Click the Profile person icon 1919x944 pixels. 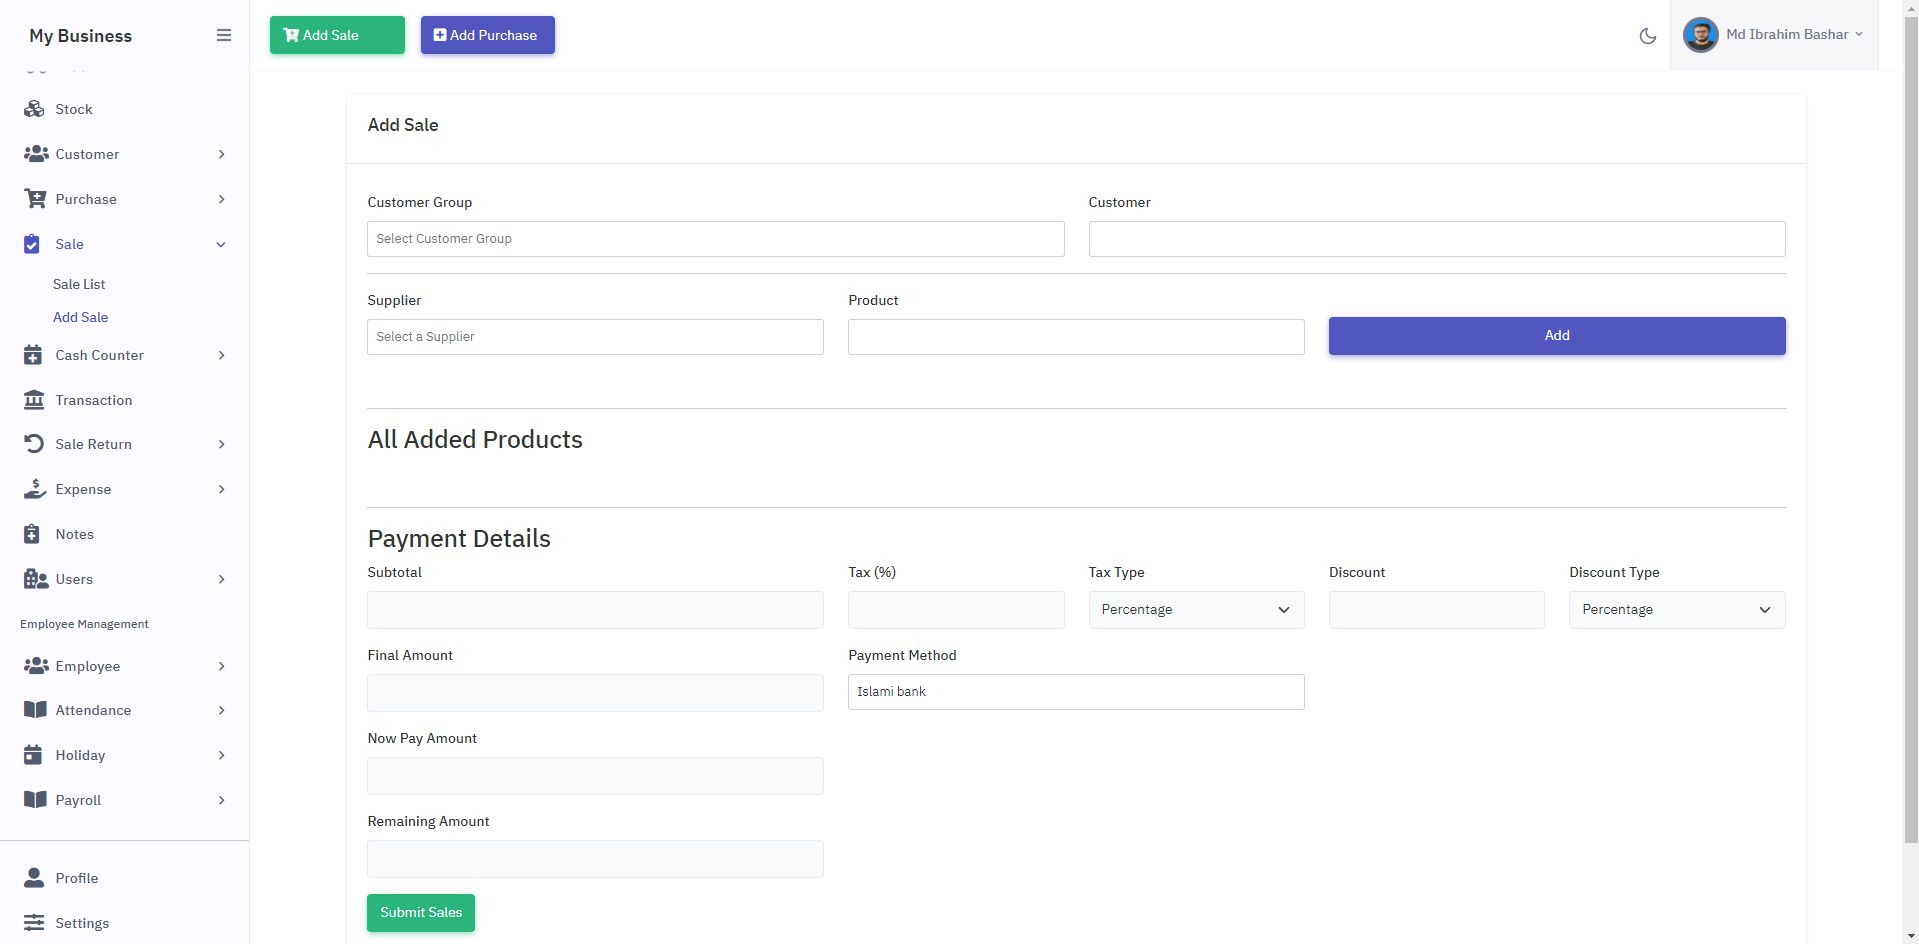[x=34, y=878]
